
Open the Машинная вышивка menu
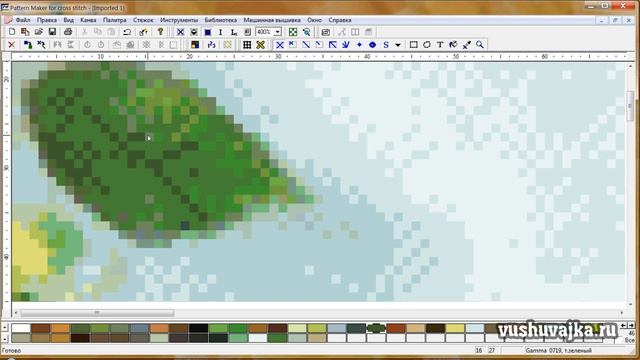coord(272,20)
